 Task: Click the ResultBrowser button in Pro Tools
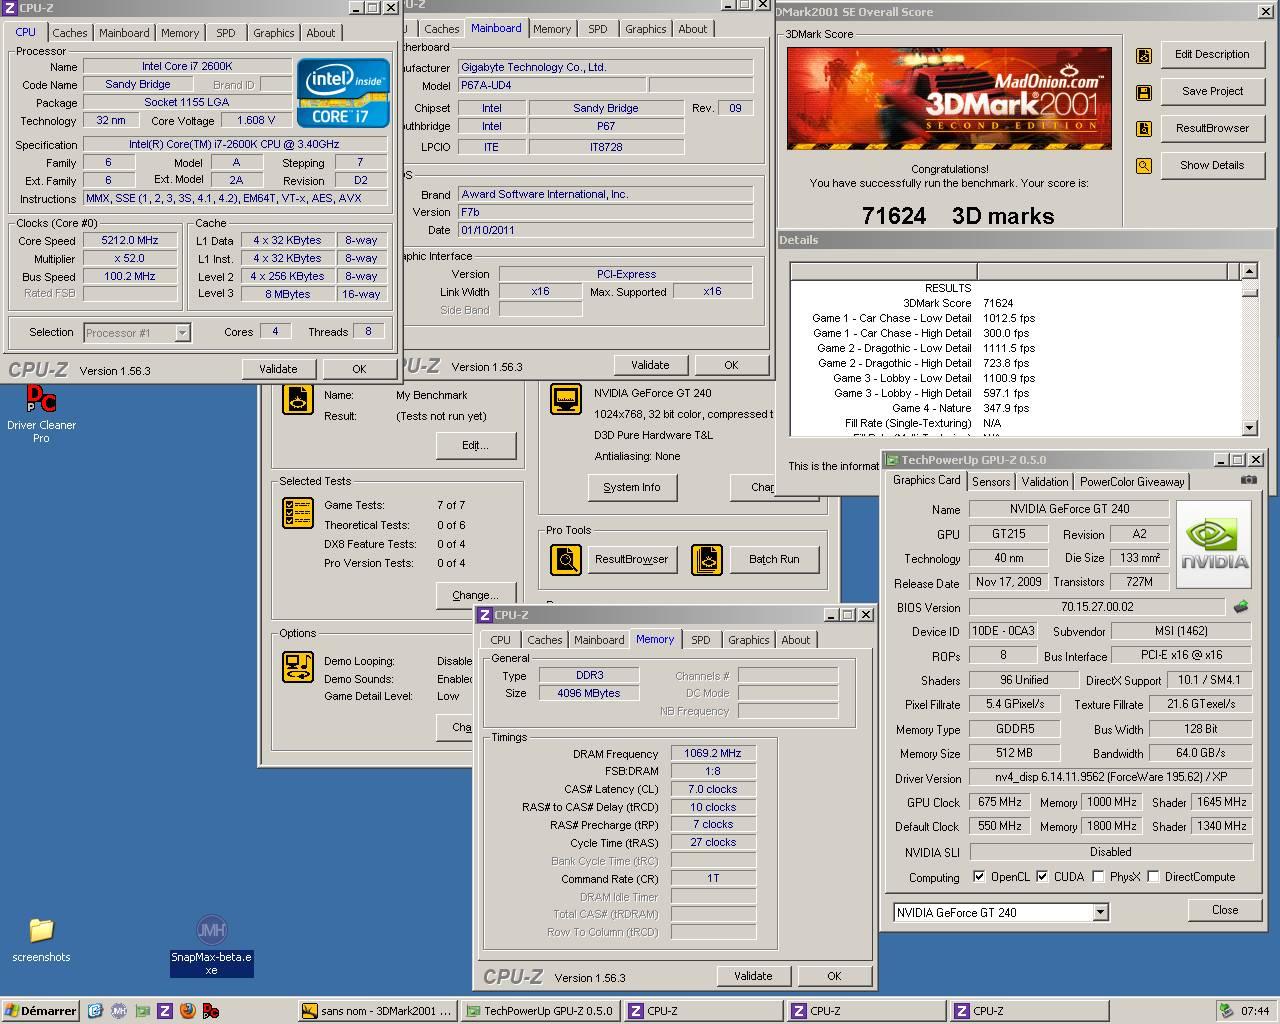(631, 559)
